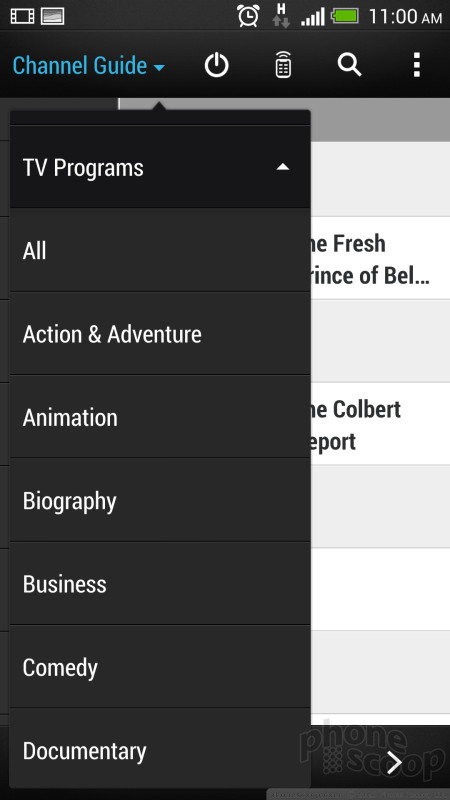
Task: Select the All category
Action: tap(160, 251)
